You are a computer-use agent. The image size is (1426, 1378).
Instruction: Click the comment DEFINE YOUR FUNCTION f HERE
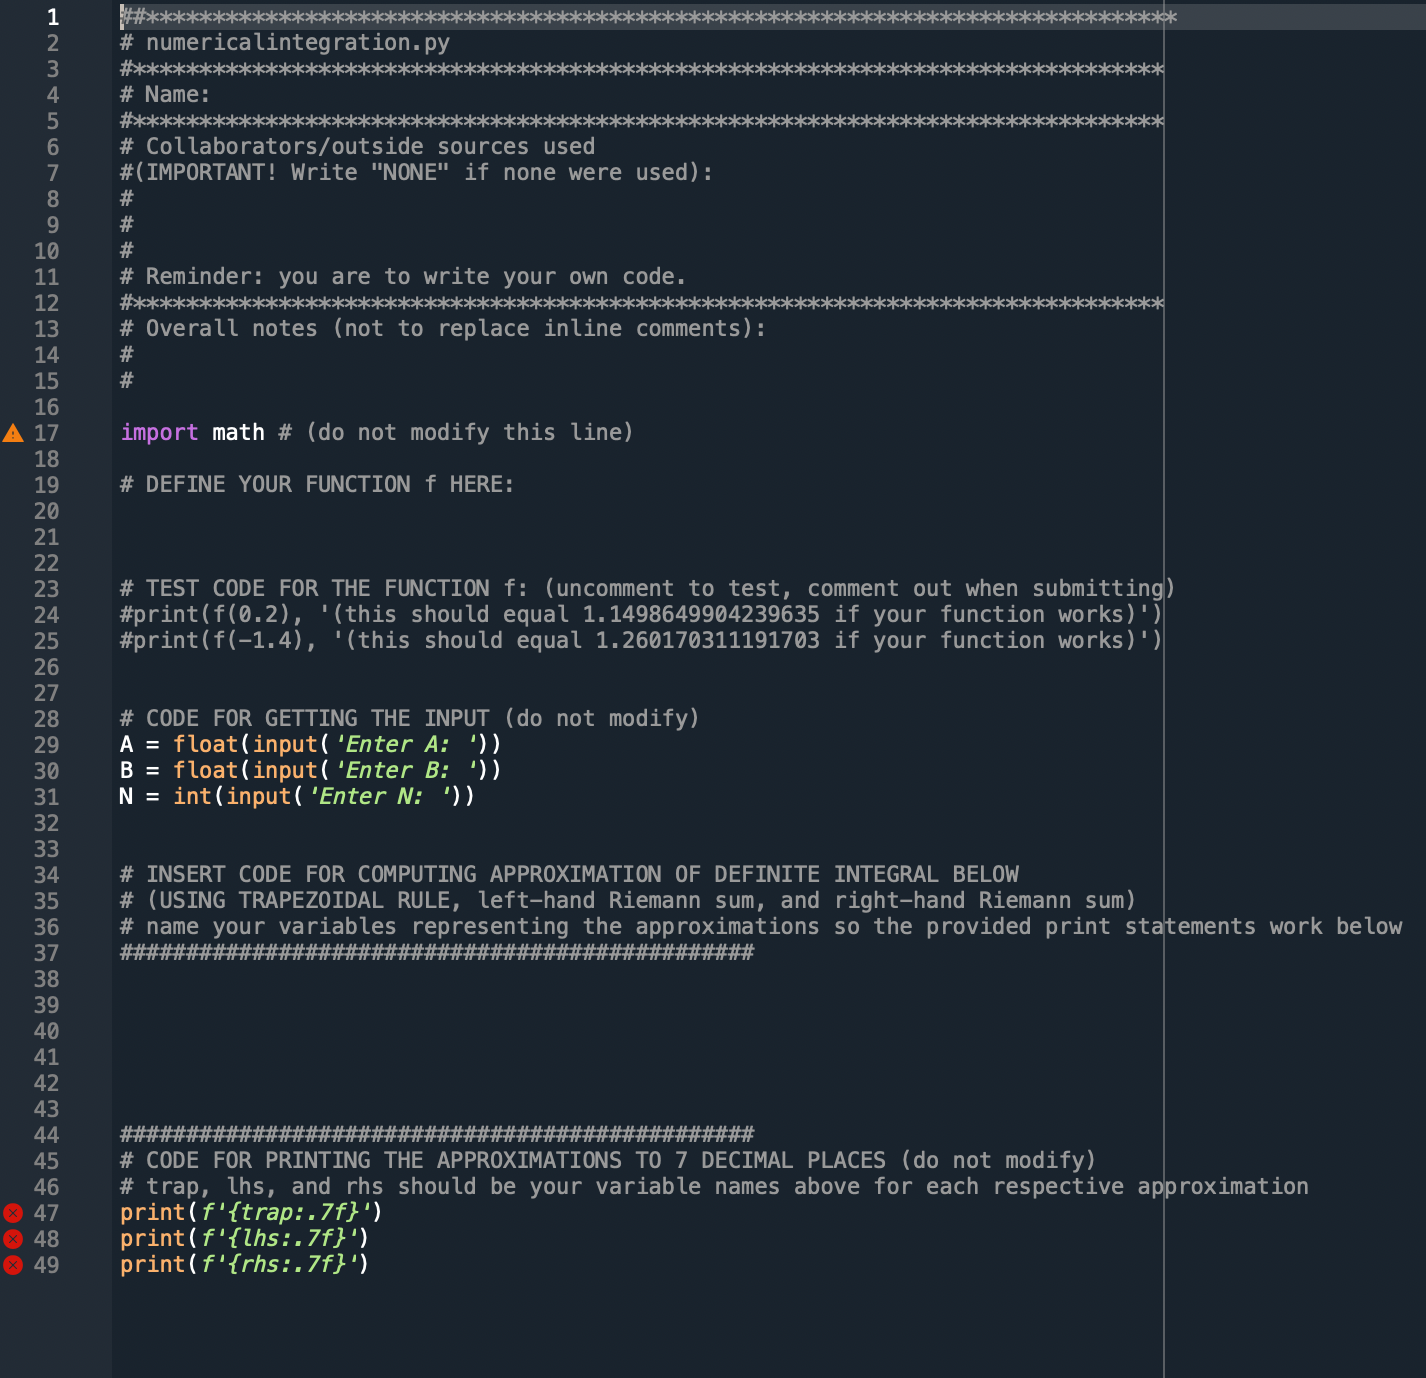coord(316,484)
